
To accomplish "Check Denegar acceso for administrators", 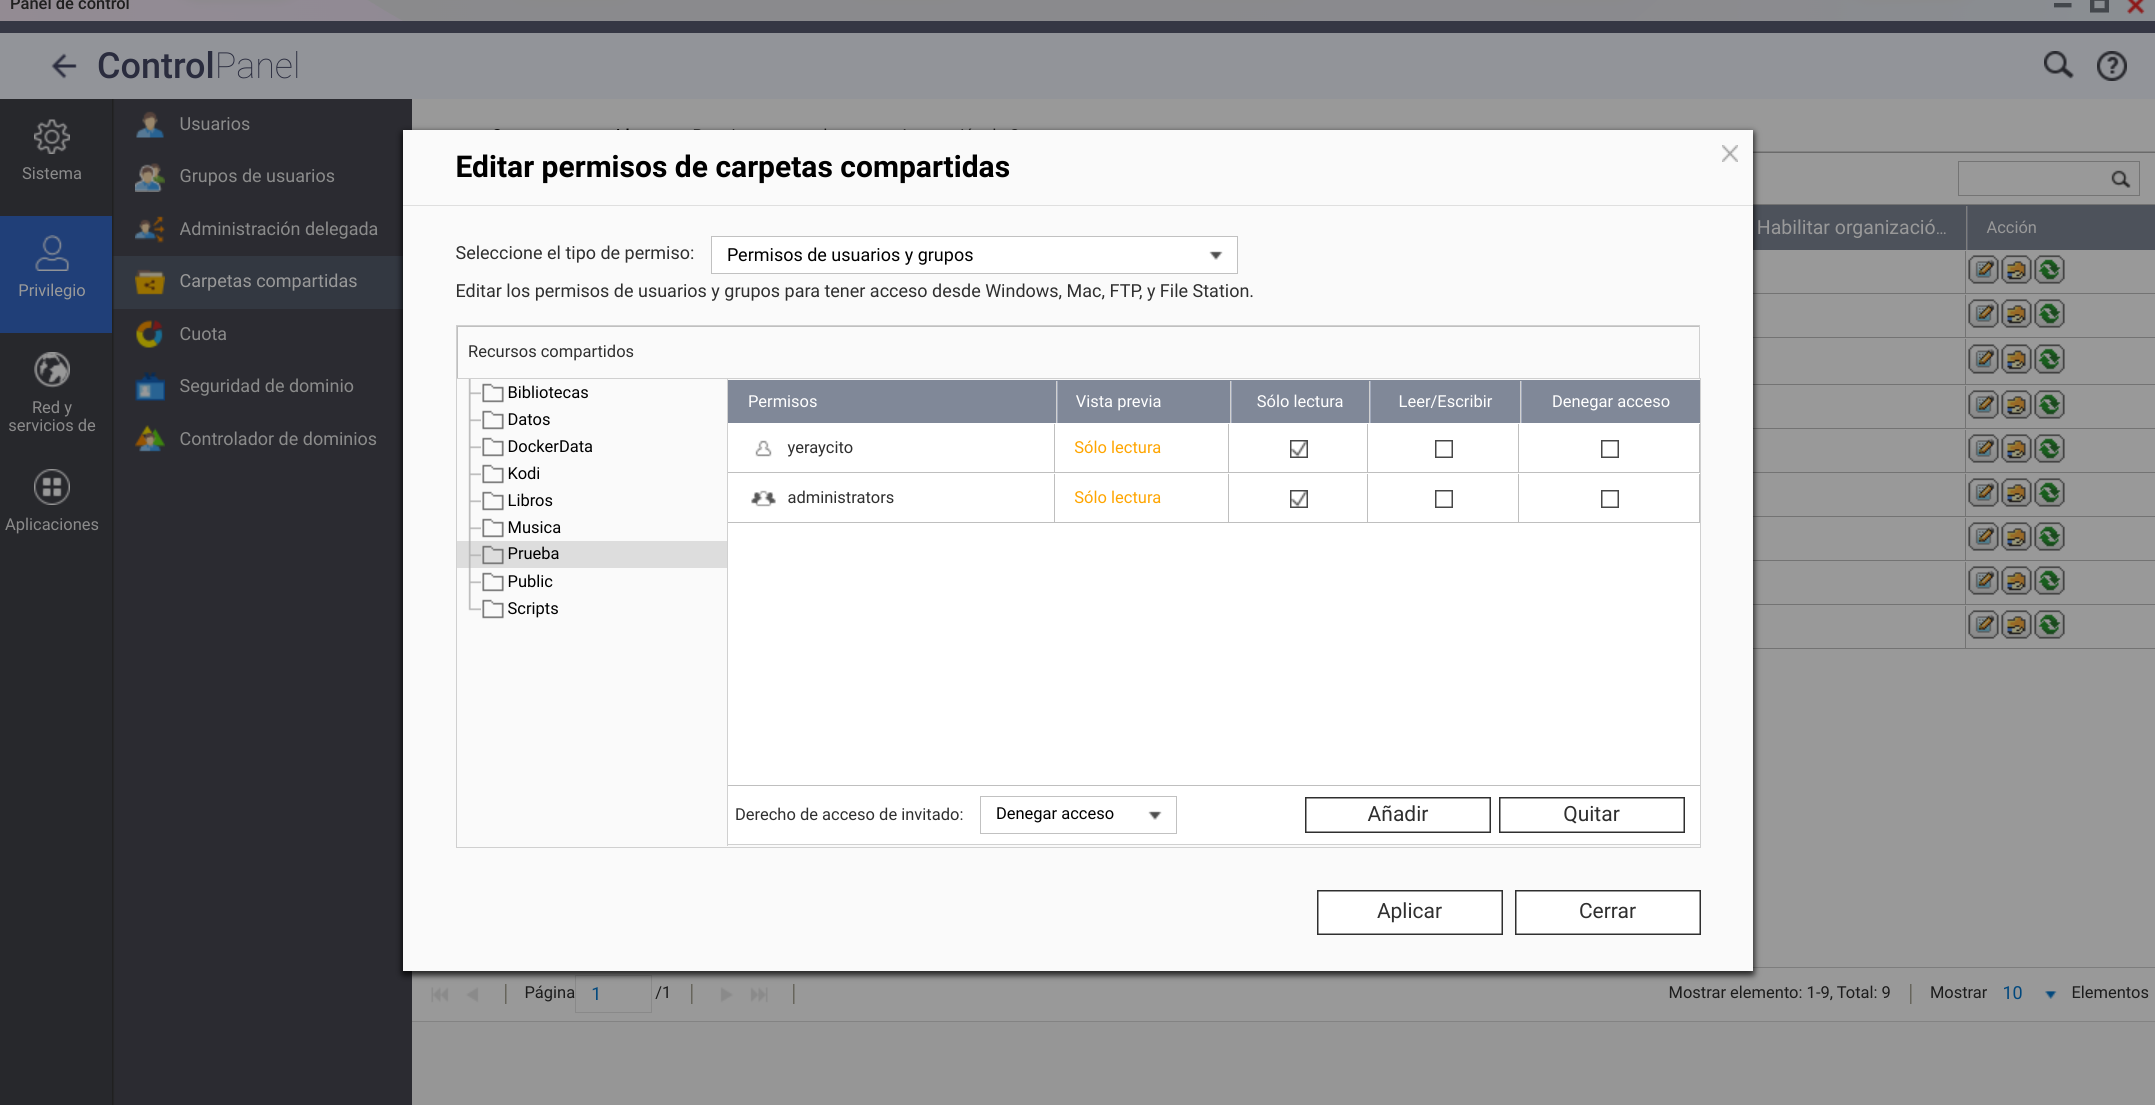I will [1609, 499].
